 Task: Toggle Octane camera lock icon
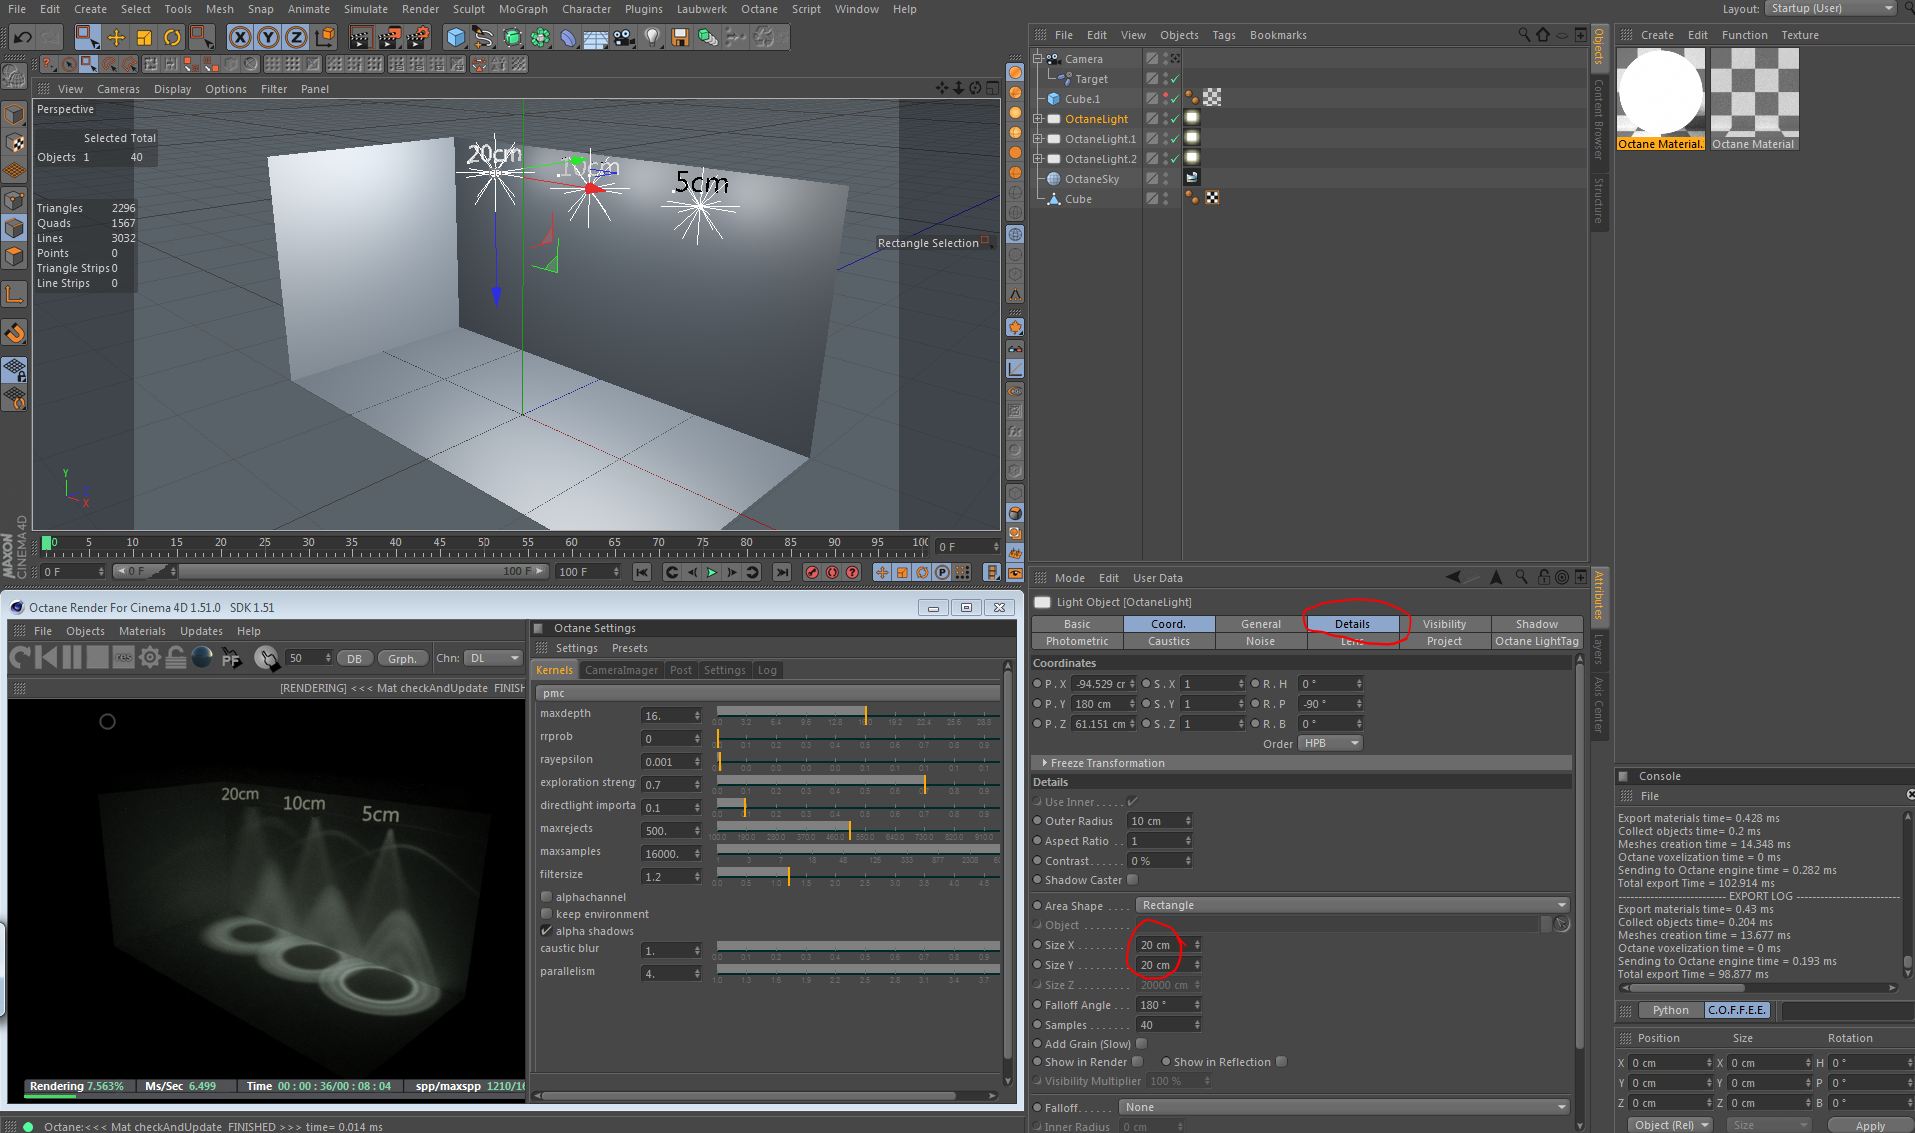[x=175, y=657]
